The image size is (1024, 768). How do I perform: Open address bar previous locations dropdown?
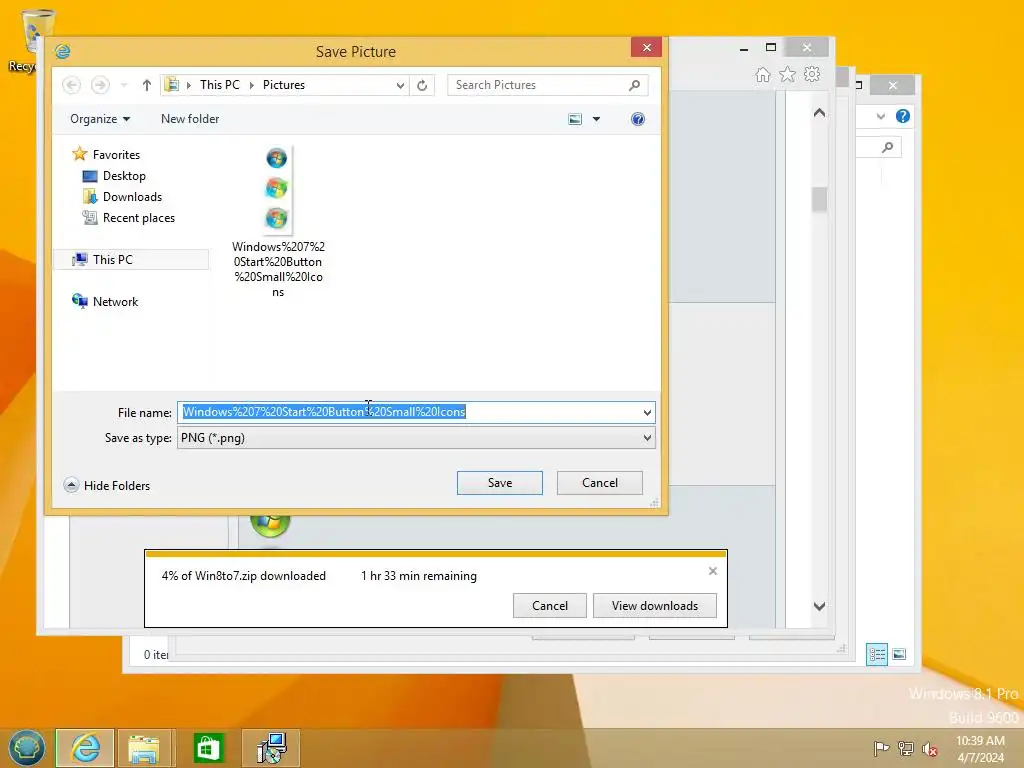coord(400,85)
